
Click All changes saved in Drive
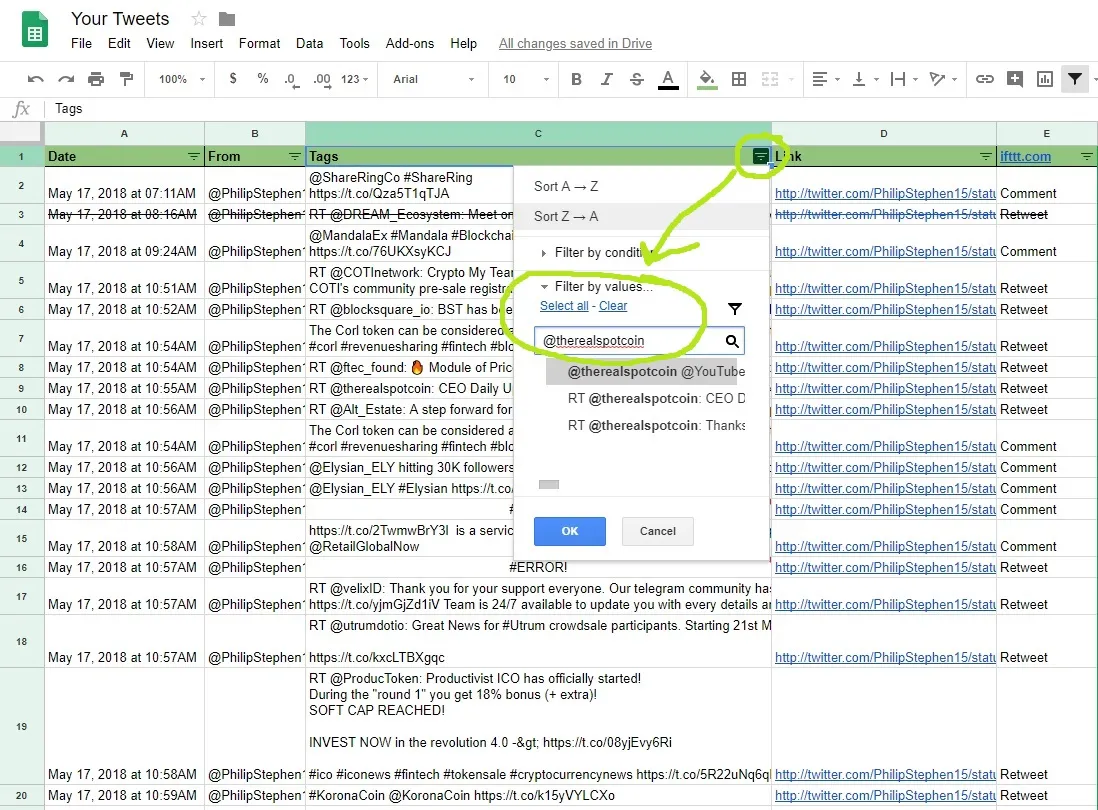click(x=575, y=43)
